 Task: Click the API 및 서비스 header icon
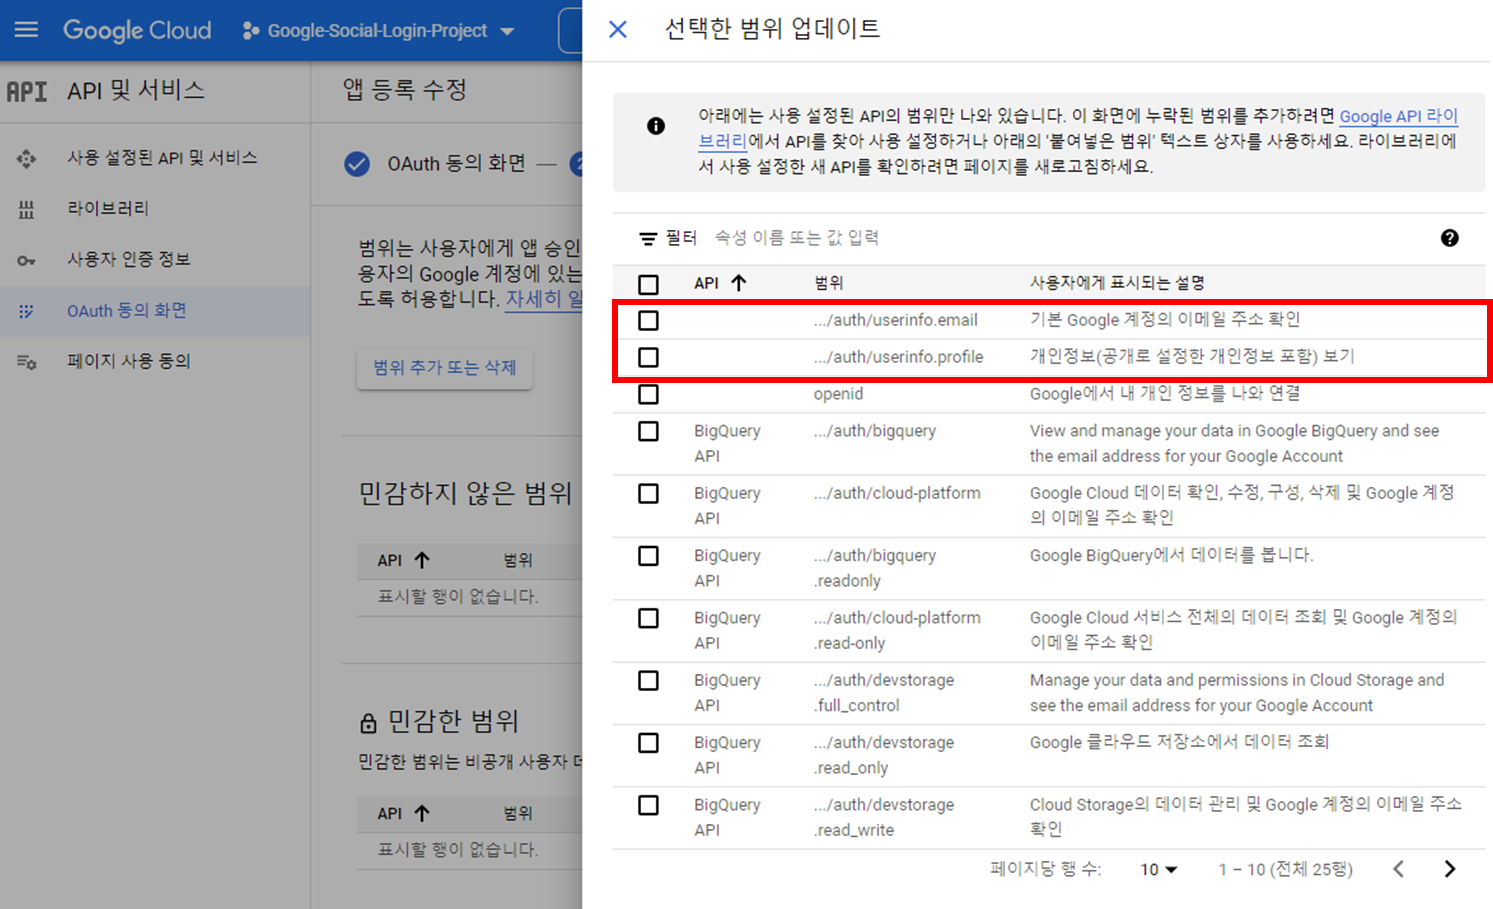coord(27,91)
